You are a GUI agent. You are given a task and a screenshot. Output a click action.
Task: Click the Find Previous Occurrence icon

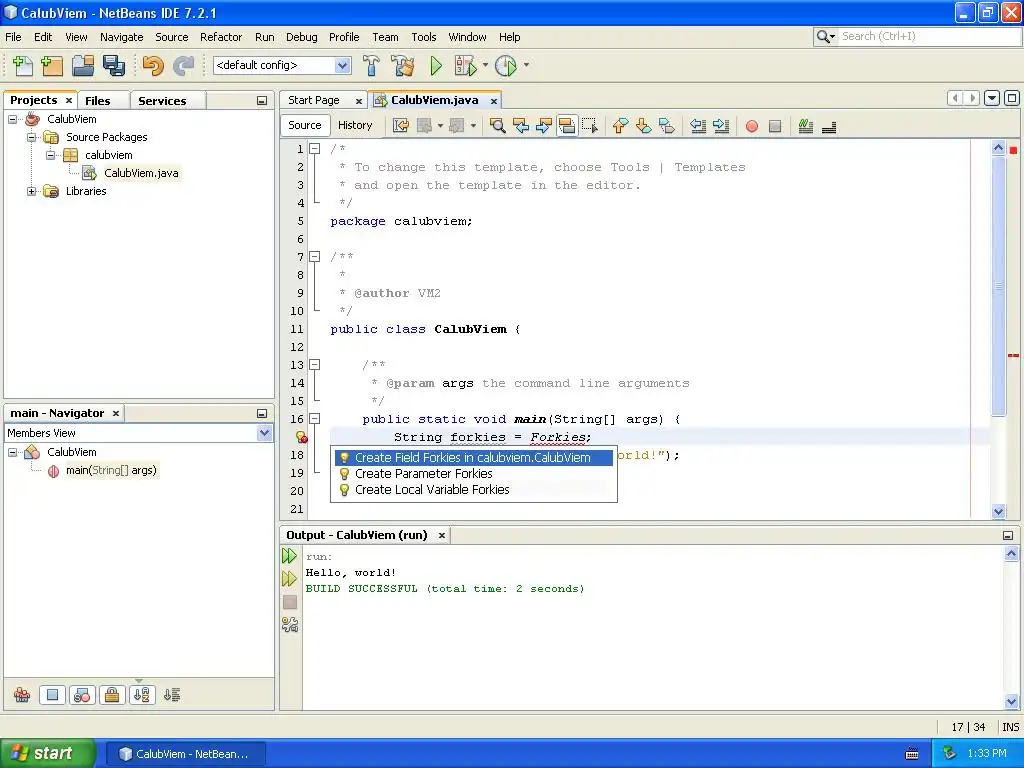pos(520,126)
